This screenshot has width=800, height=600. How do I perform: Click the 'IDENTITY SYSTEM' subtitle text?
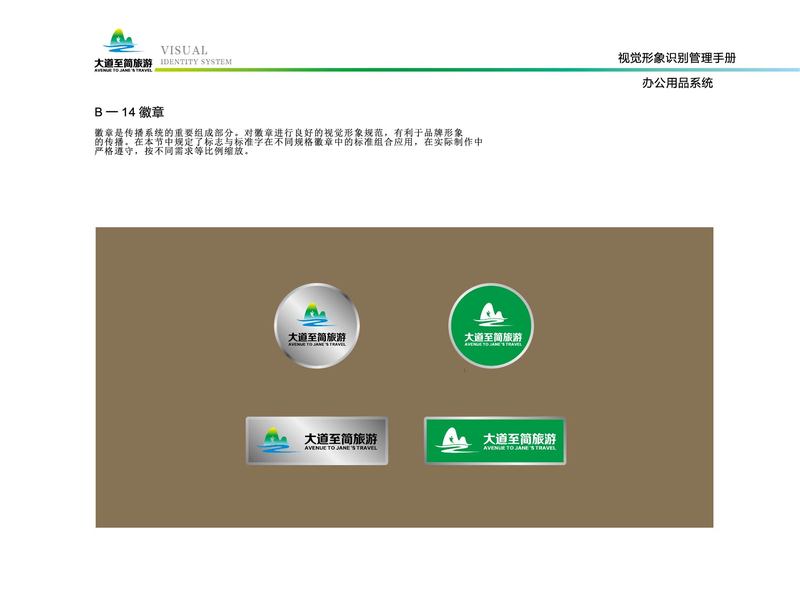click(196, 62)
